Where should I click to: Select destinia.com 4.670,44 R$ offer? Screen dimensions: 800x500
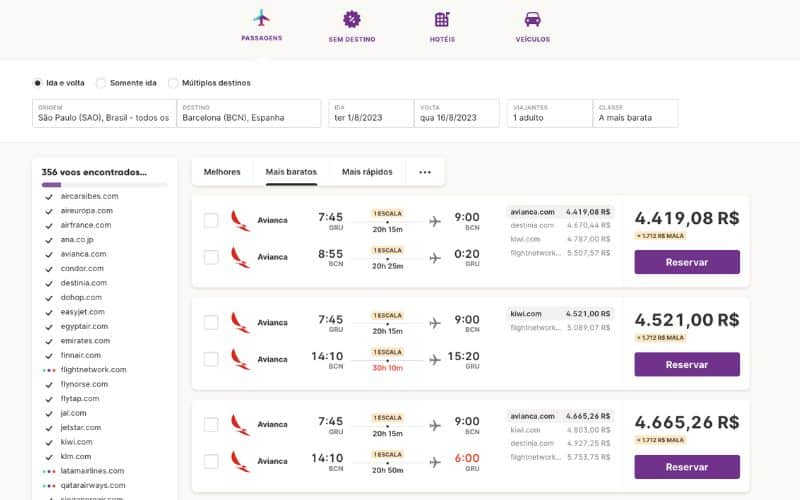(560, 225)
